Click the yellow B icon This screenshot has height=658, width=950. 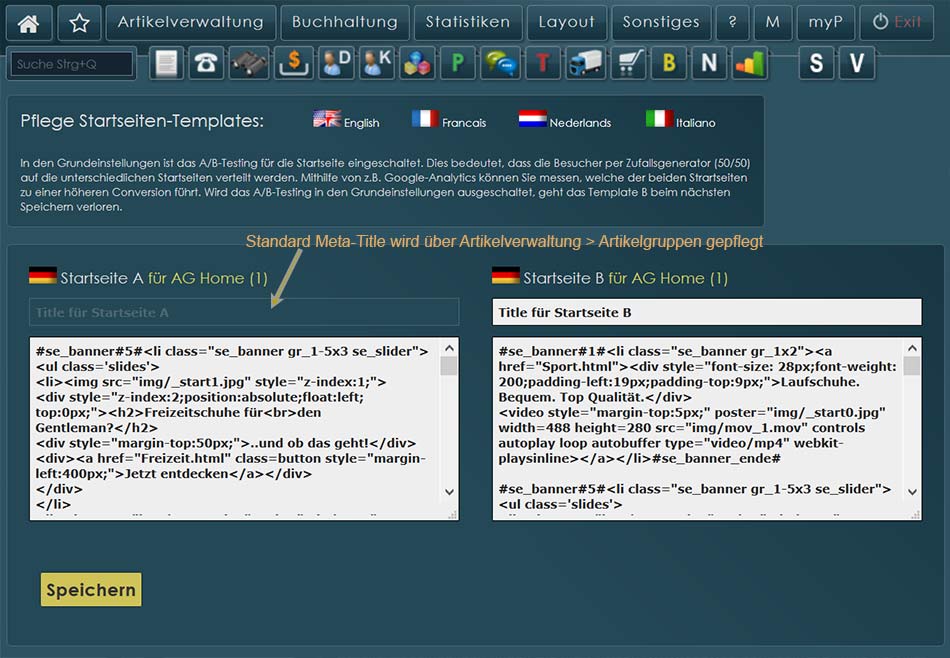[669, 63]
